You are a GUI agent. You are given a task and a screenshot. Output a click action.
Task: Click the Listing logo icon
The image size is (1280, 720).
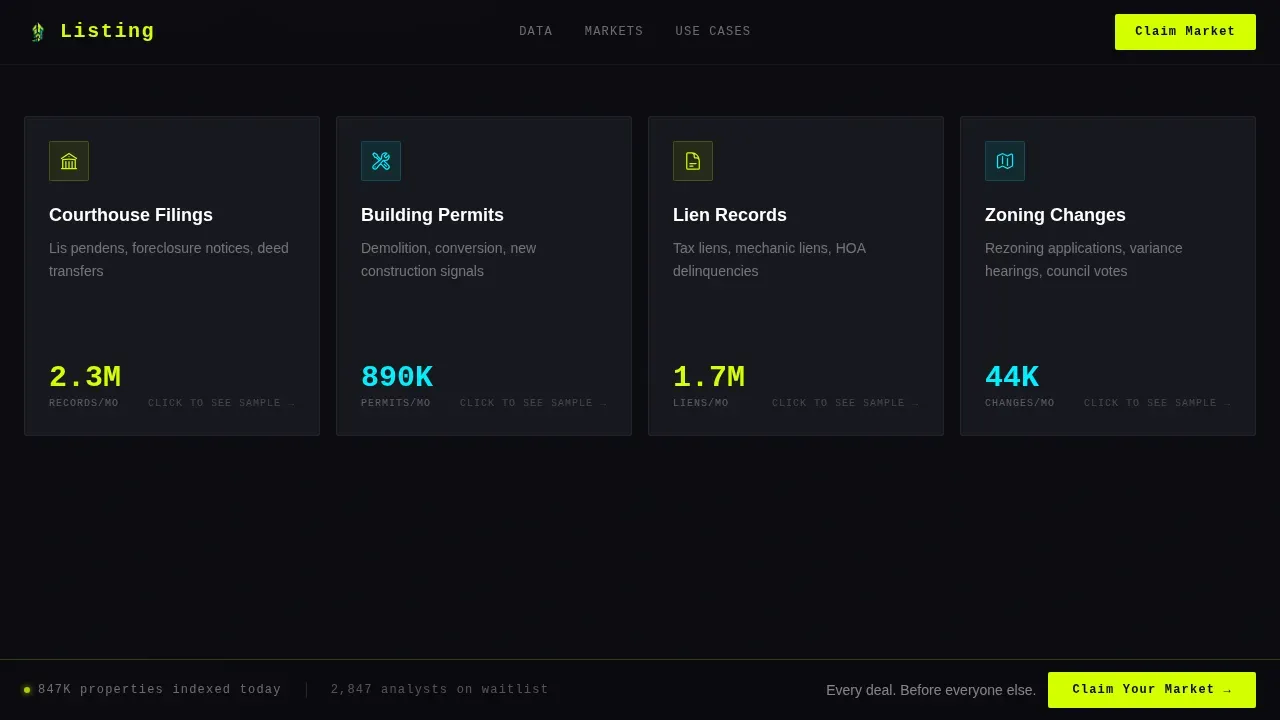[x=38, y=32]
